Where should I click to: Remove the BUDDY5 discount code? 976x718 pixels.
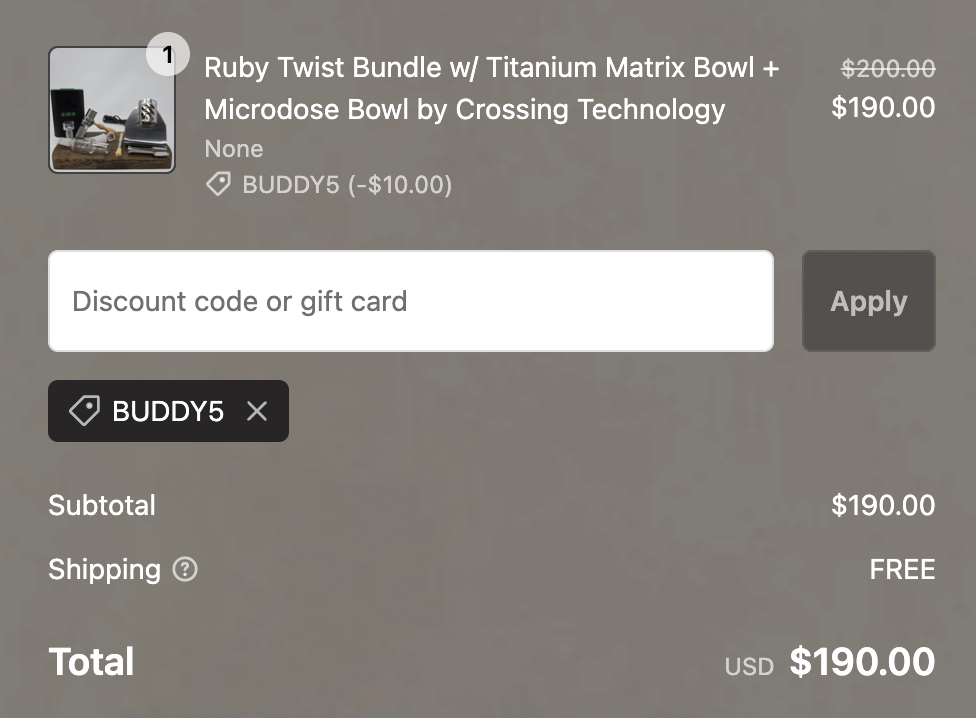pos(257,411)
